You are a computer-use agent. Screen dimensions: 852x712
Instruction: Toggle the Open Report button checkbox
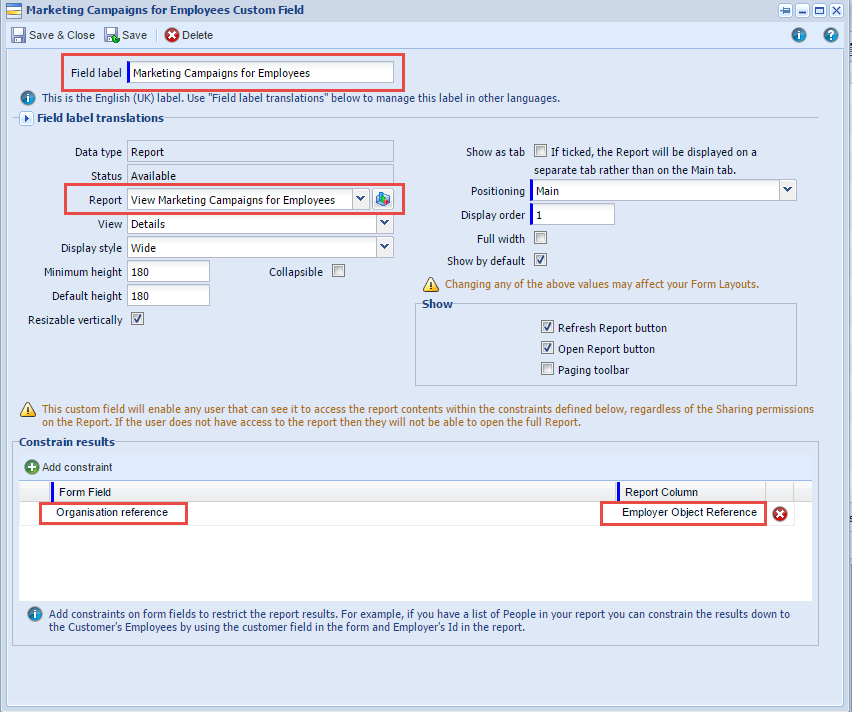click(547, 348)
